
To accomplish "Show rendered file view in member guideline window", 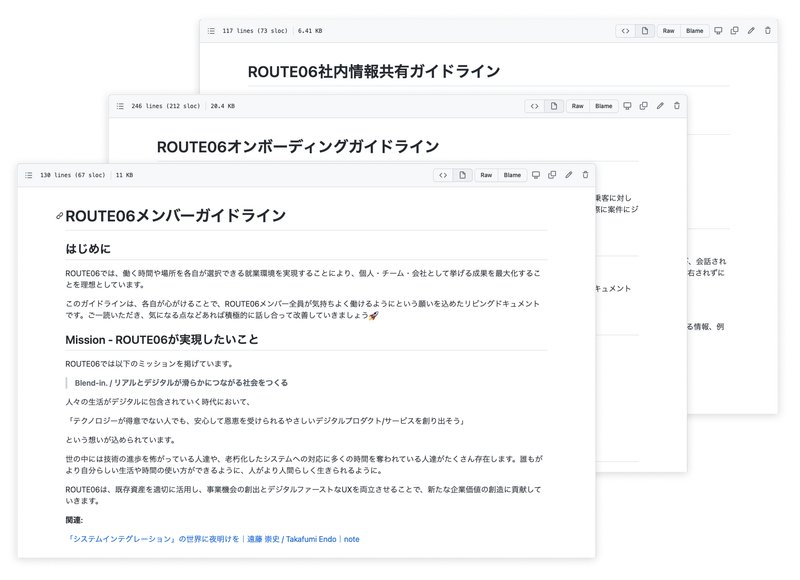I will [462, 175].
